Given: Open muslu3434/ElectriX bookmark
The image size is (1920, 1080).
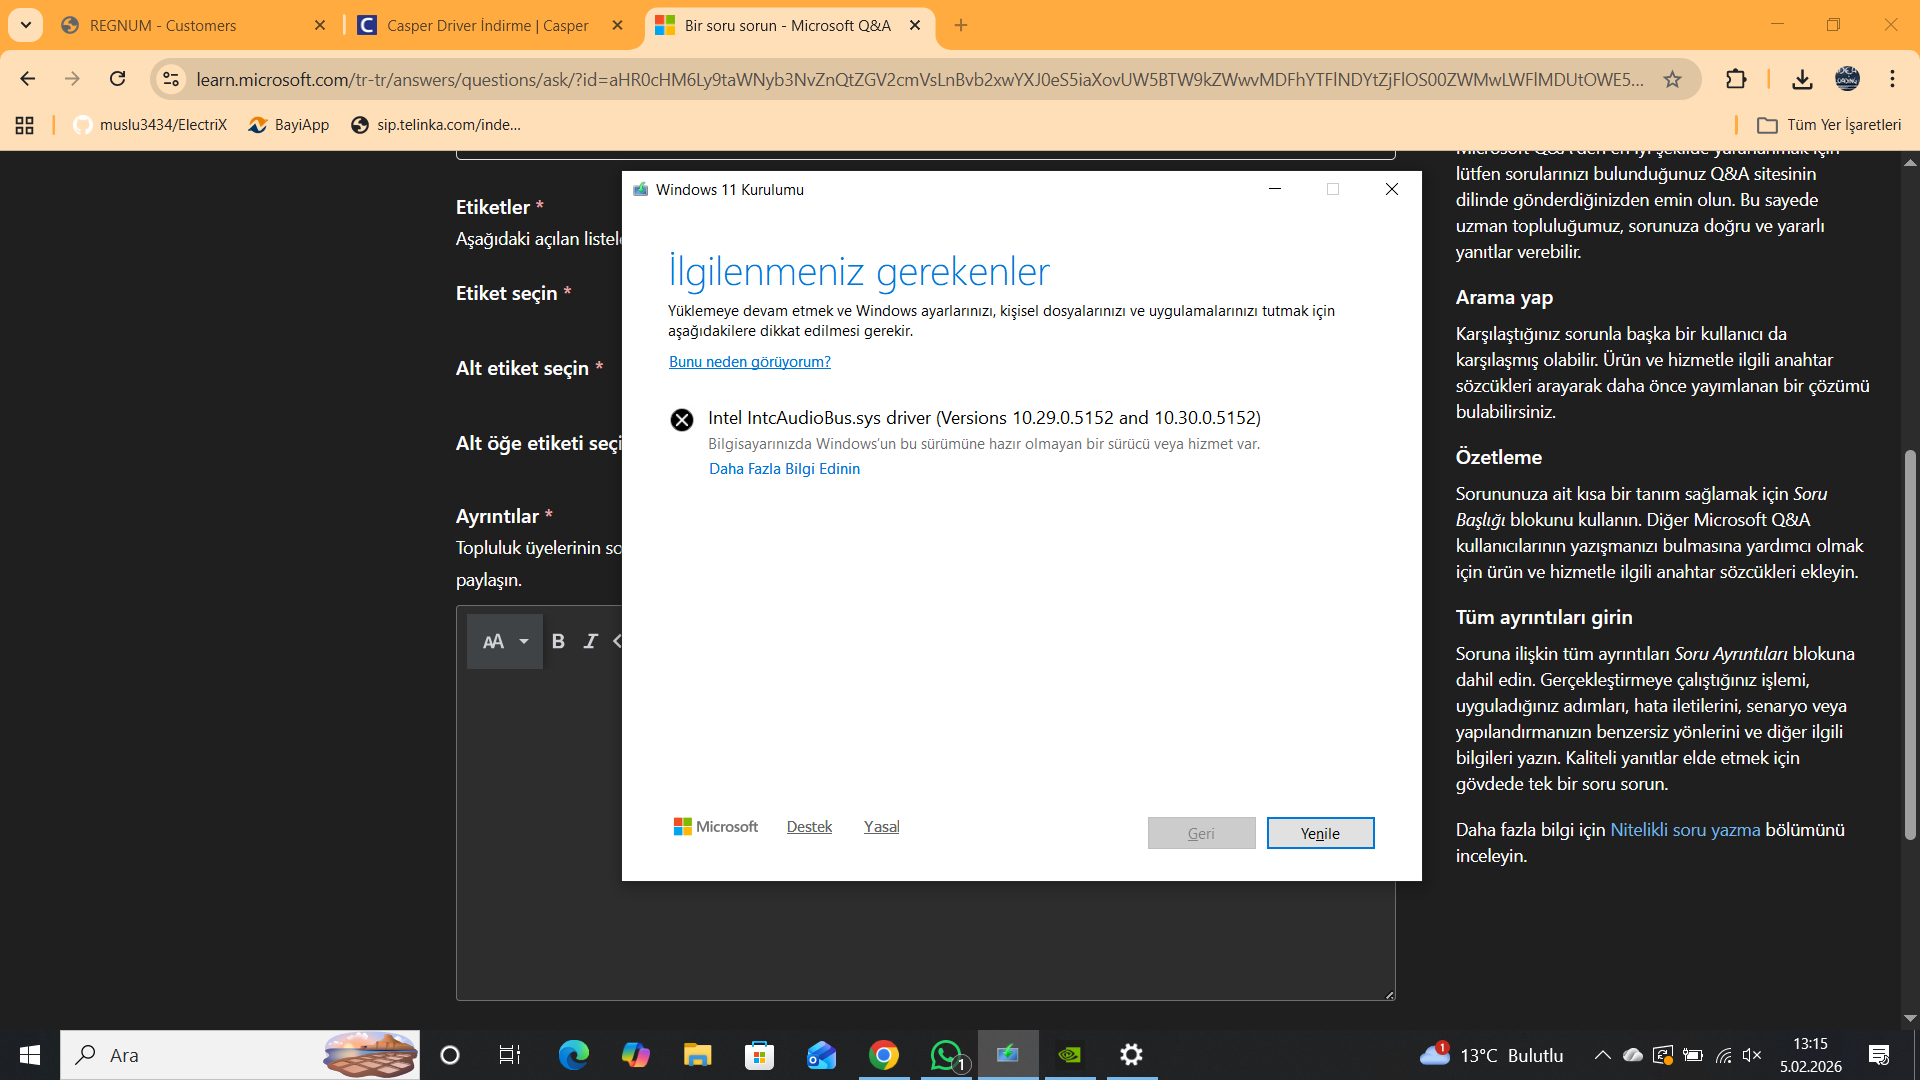Looking at the screenshot, I should click(150, 125).
